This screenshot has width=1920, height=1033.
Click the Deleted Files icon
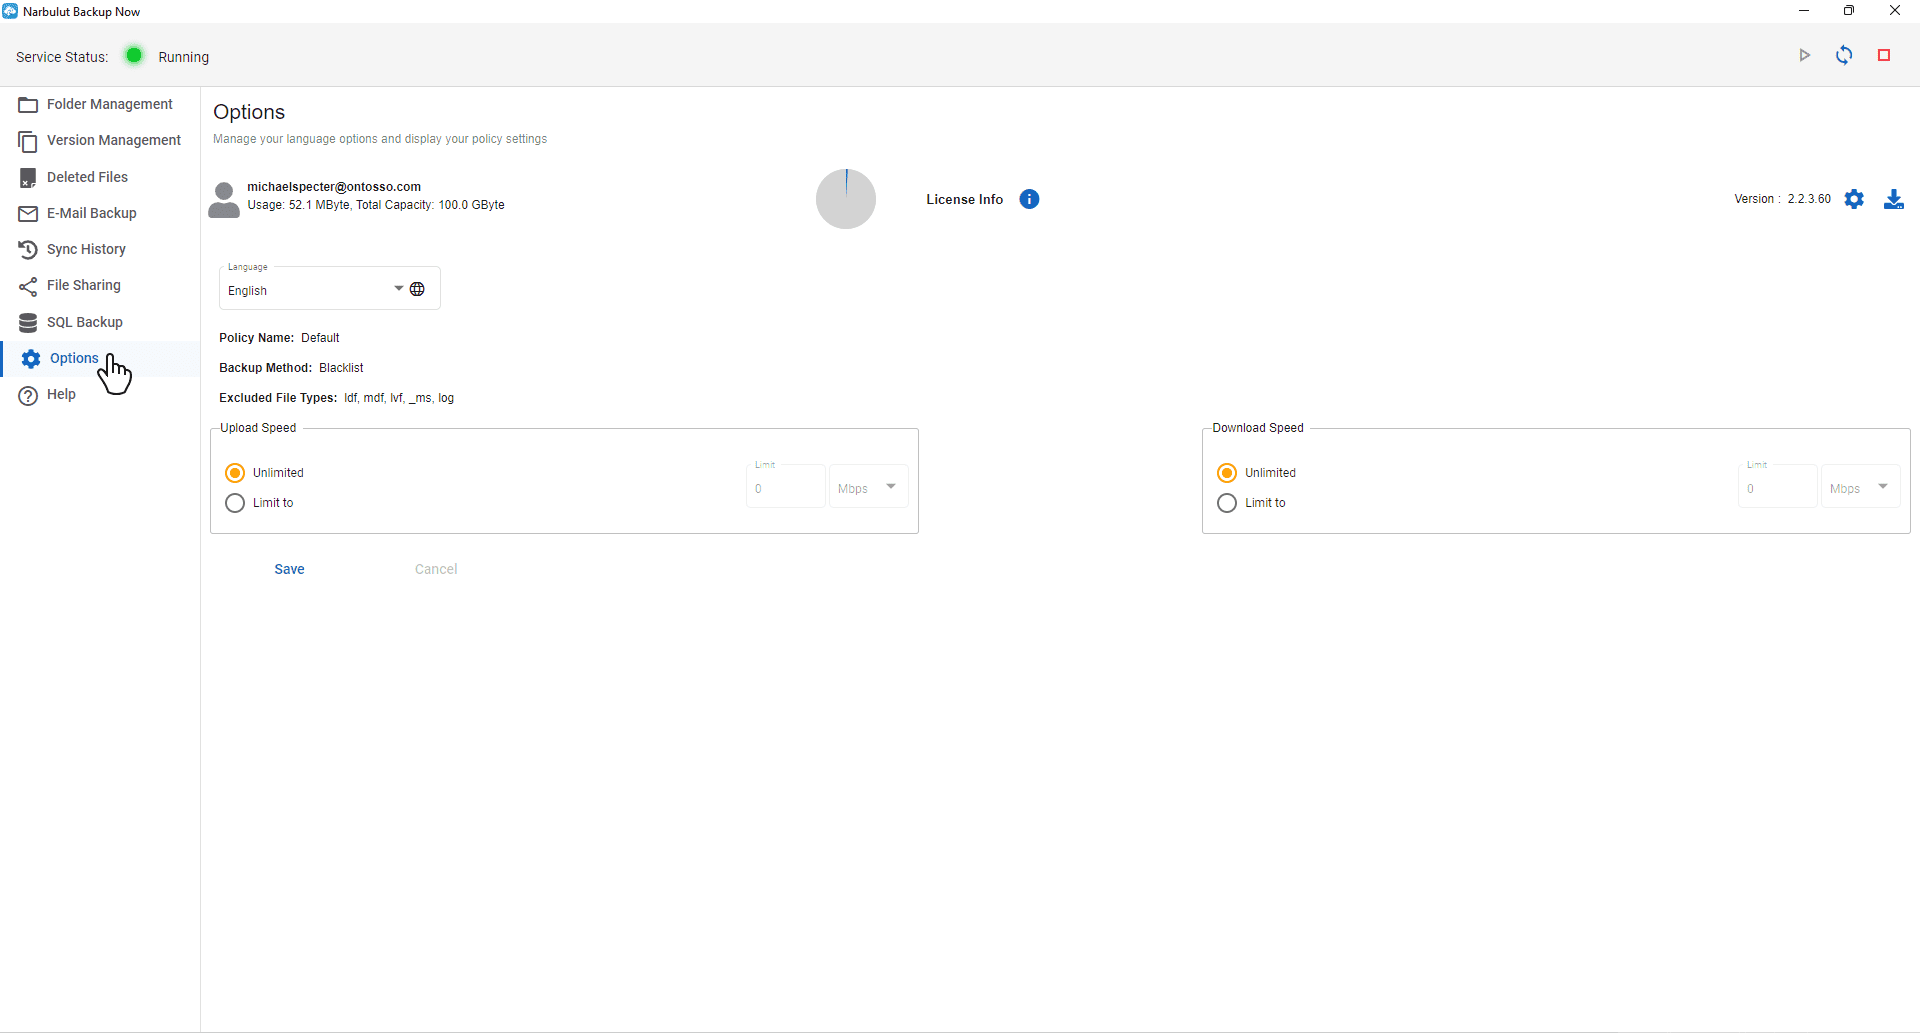click(28, 178)
